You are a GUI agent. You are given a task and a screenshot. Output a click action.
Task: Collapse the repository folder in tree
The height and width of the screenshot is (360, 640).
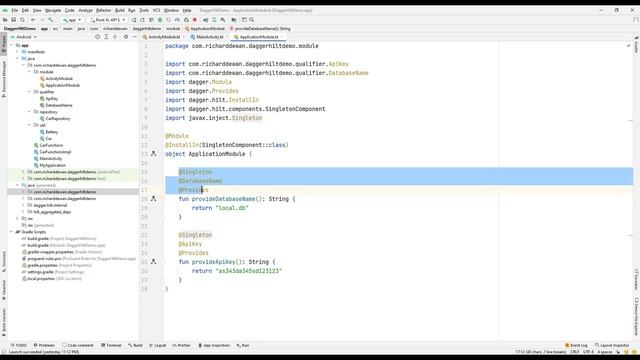tap(29, 112)
